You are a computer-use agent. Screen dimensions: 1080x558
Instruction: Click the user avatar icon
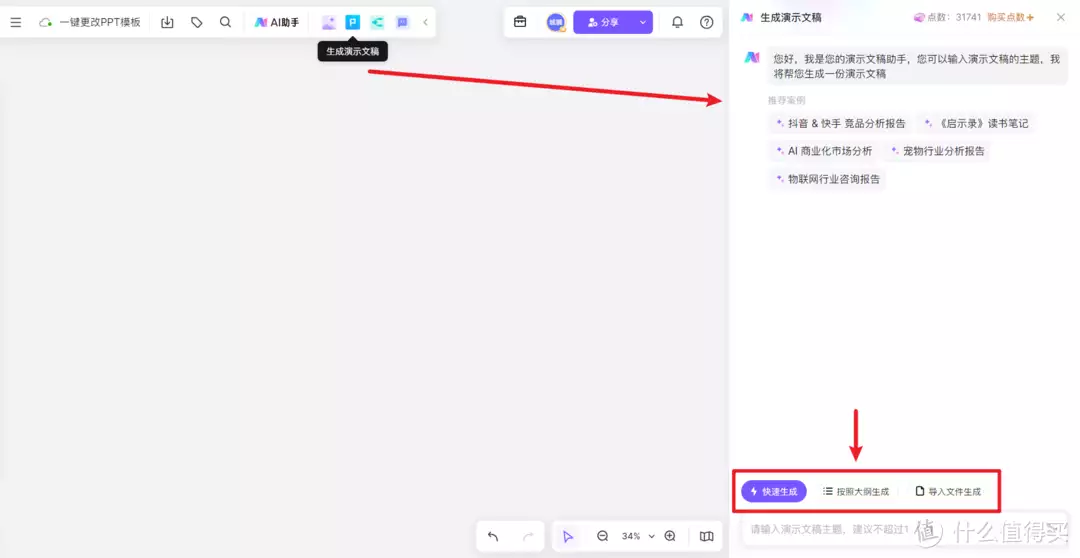[556, 22]
